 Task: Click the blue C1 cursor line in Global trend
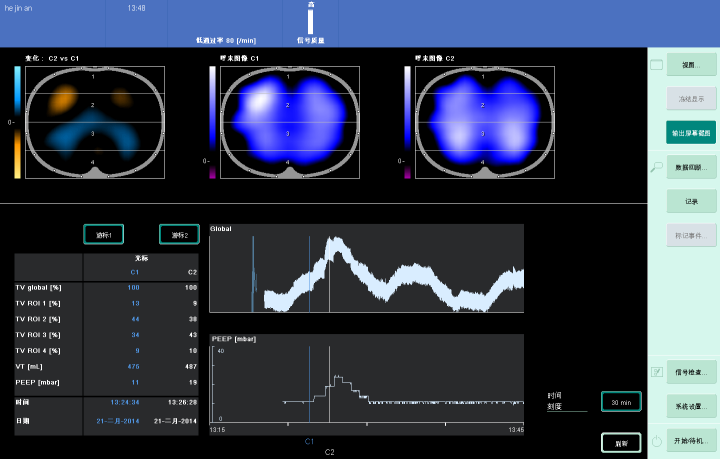(309, 274)
